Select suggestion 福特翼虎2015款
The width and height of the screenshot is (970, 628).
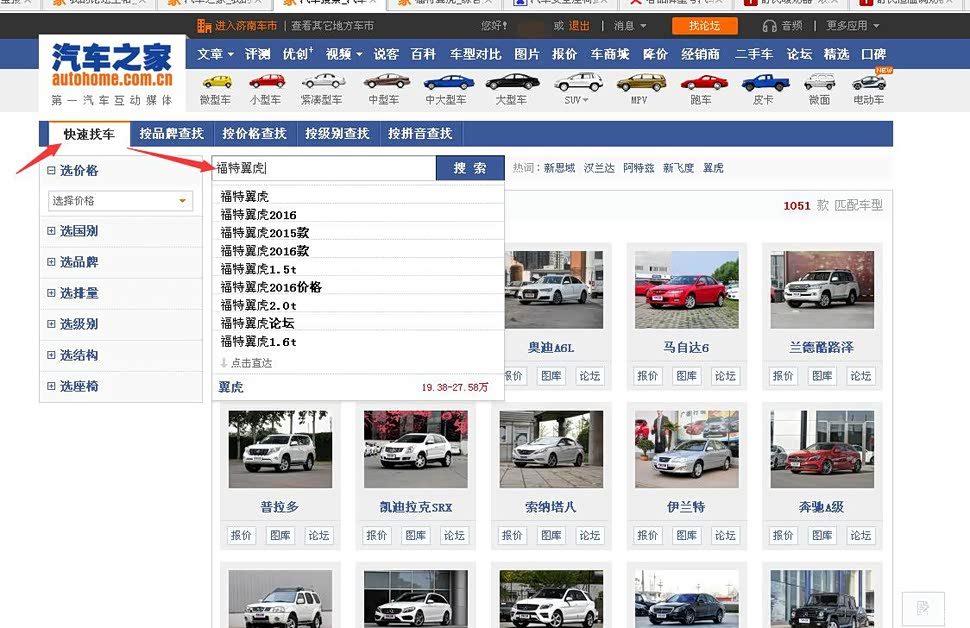[359, 233]
